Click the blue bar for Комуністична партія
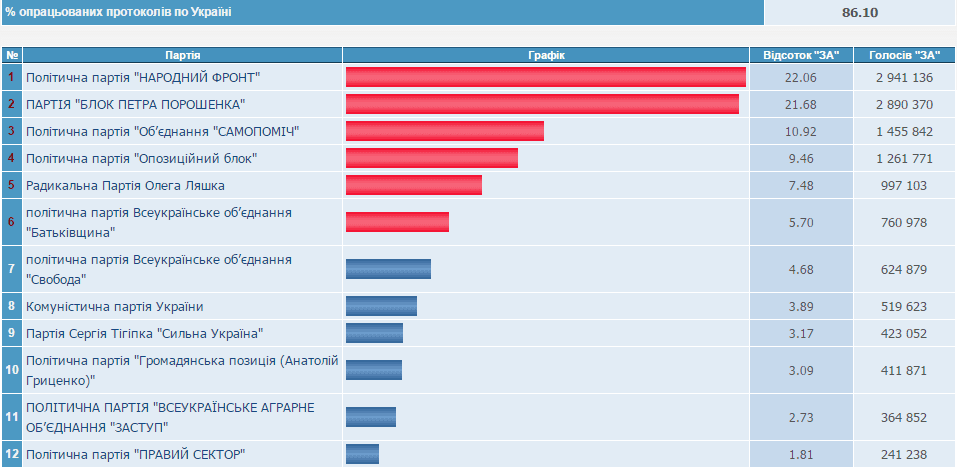This screenshot has width=957, height=467. (381, 306)
